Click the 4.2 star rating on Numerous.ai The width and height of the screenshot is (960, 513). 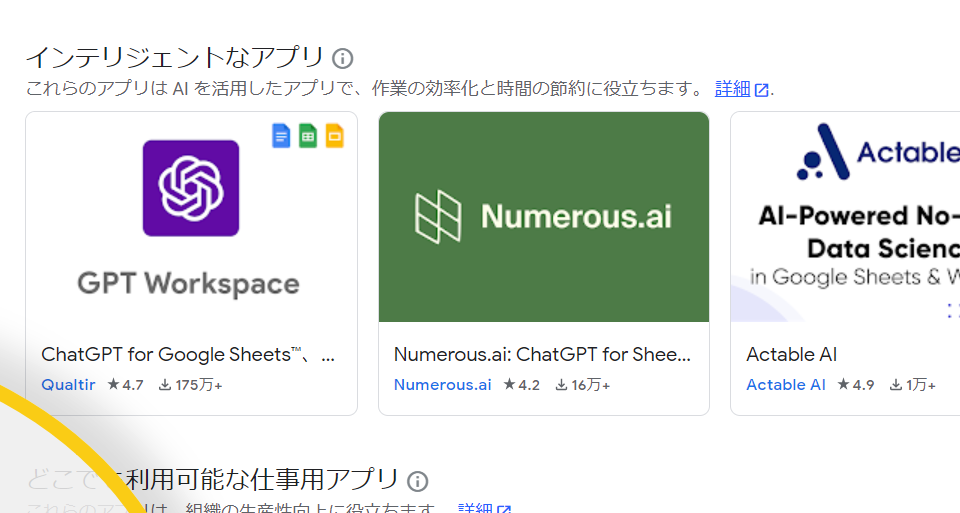point(521,385)
